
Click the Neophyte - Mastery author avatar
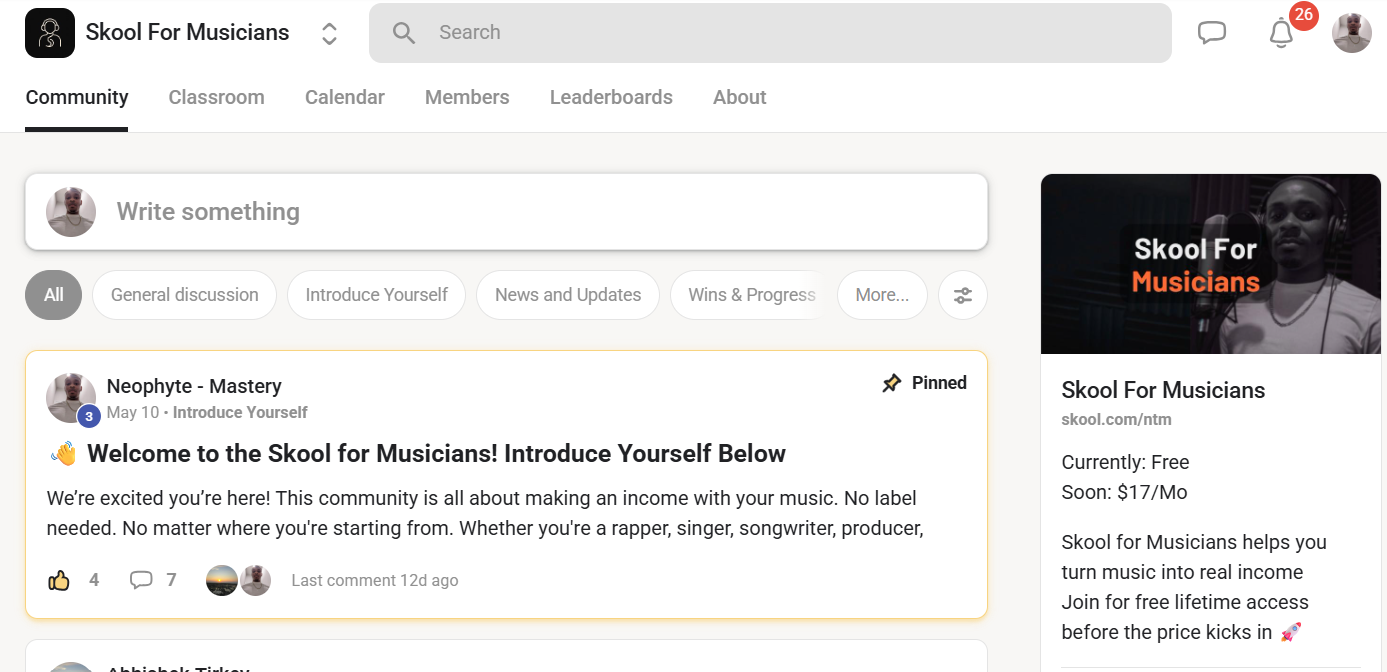pyautogui.click(x=71, y=398)
